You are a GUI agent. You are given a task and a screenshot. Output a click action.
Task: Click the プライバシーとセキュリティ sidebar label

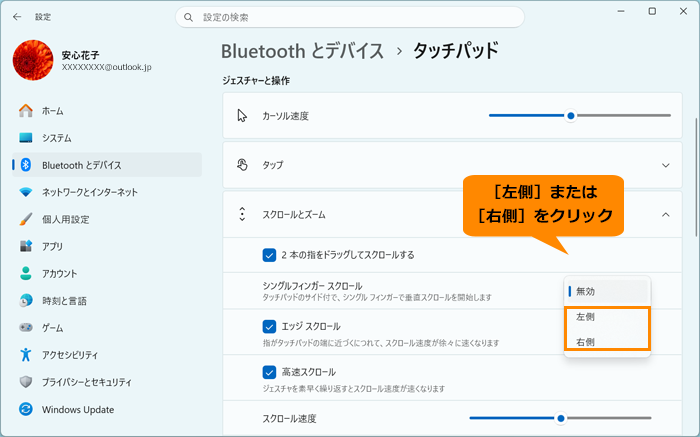coord(87,382)
